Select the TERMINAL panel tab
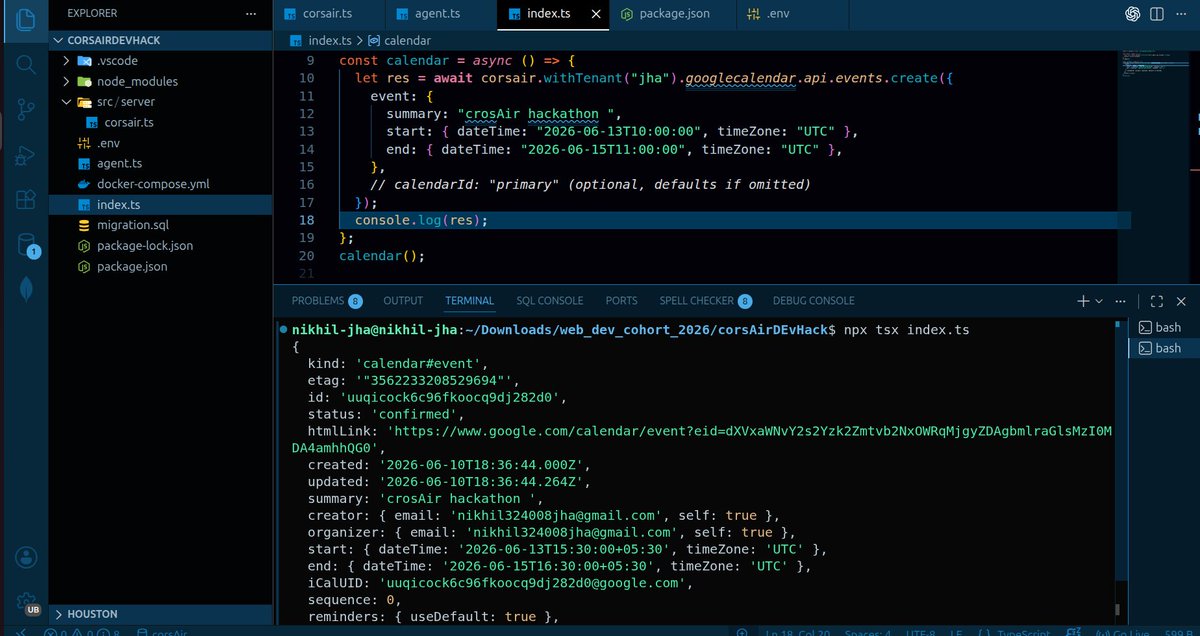This screenshot has height=636, width=1200. (470, 301)
